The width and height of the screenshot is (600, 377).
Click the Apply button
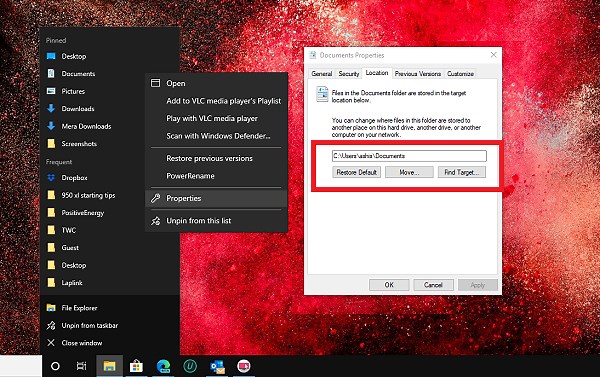tap(478, 285)
